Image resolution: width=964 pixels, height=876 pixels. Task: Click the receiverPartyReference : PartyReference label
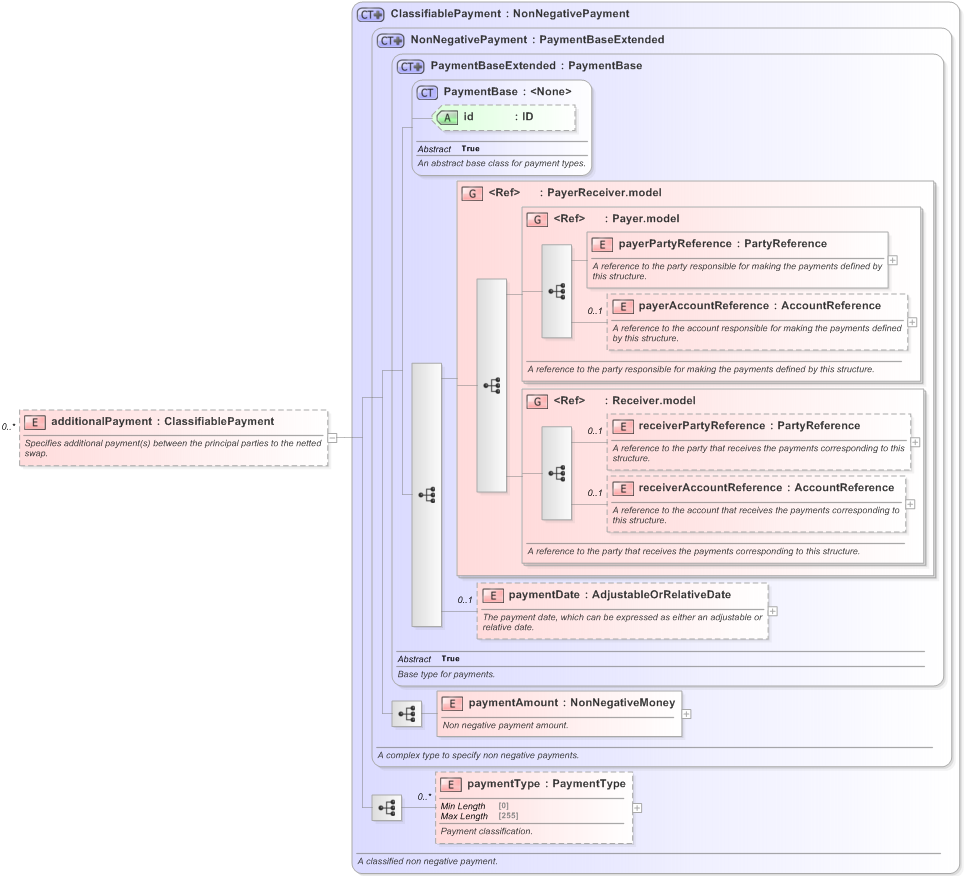[x=749, y=425]
